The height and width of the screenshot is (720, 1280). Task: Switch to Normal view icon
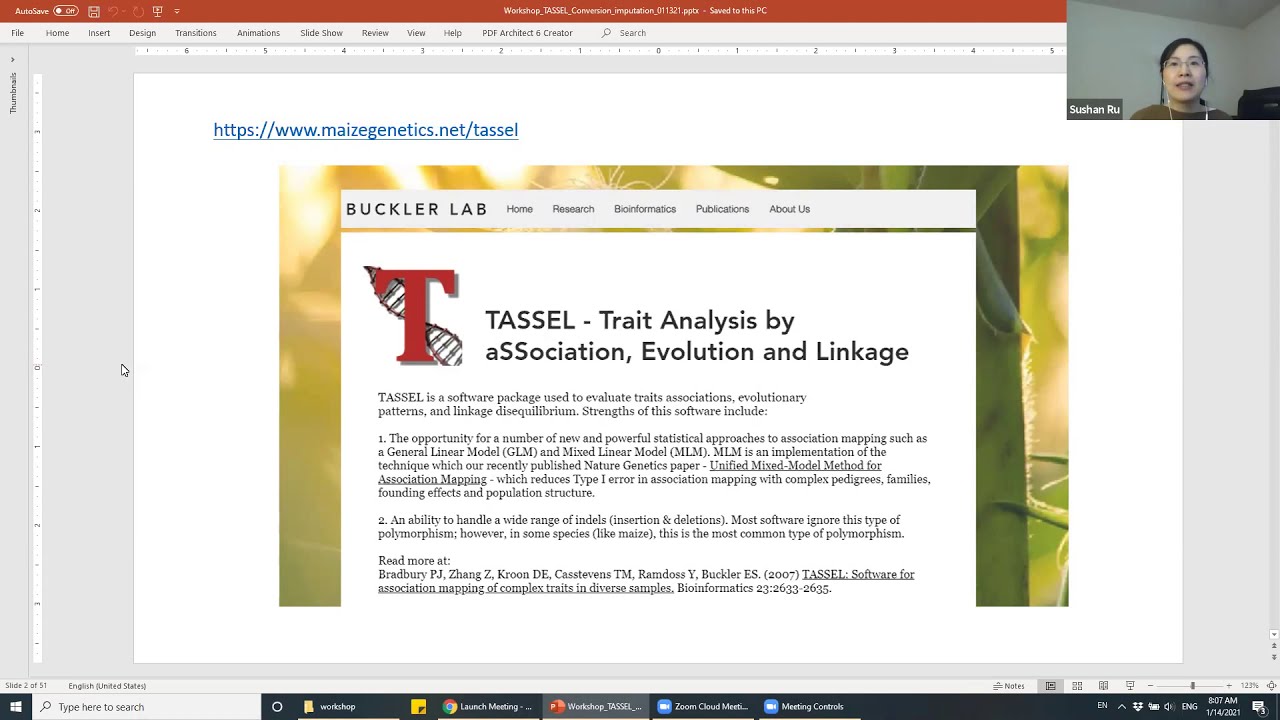1050,686
